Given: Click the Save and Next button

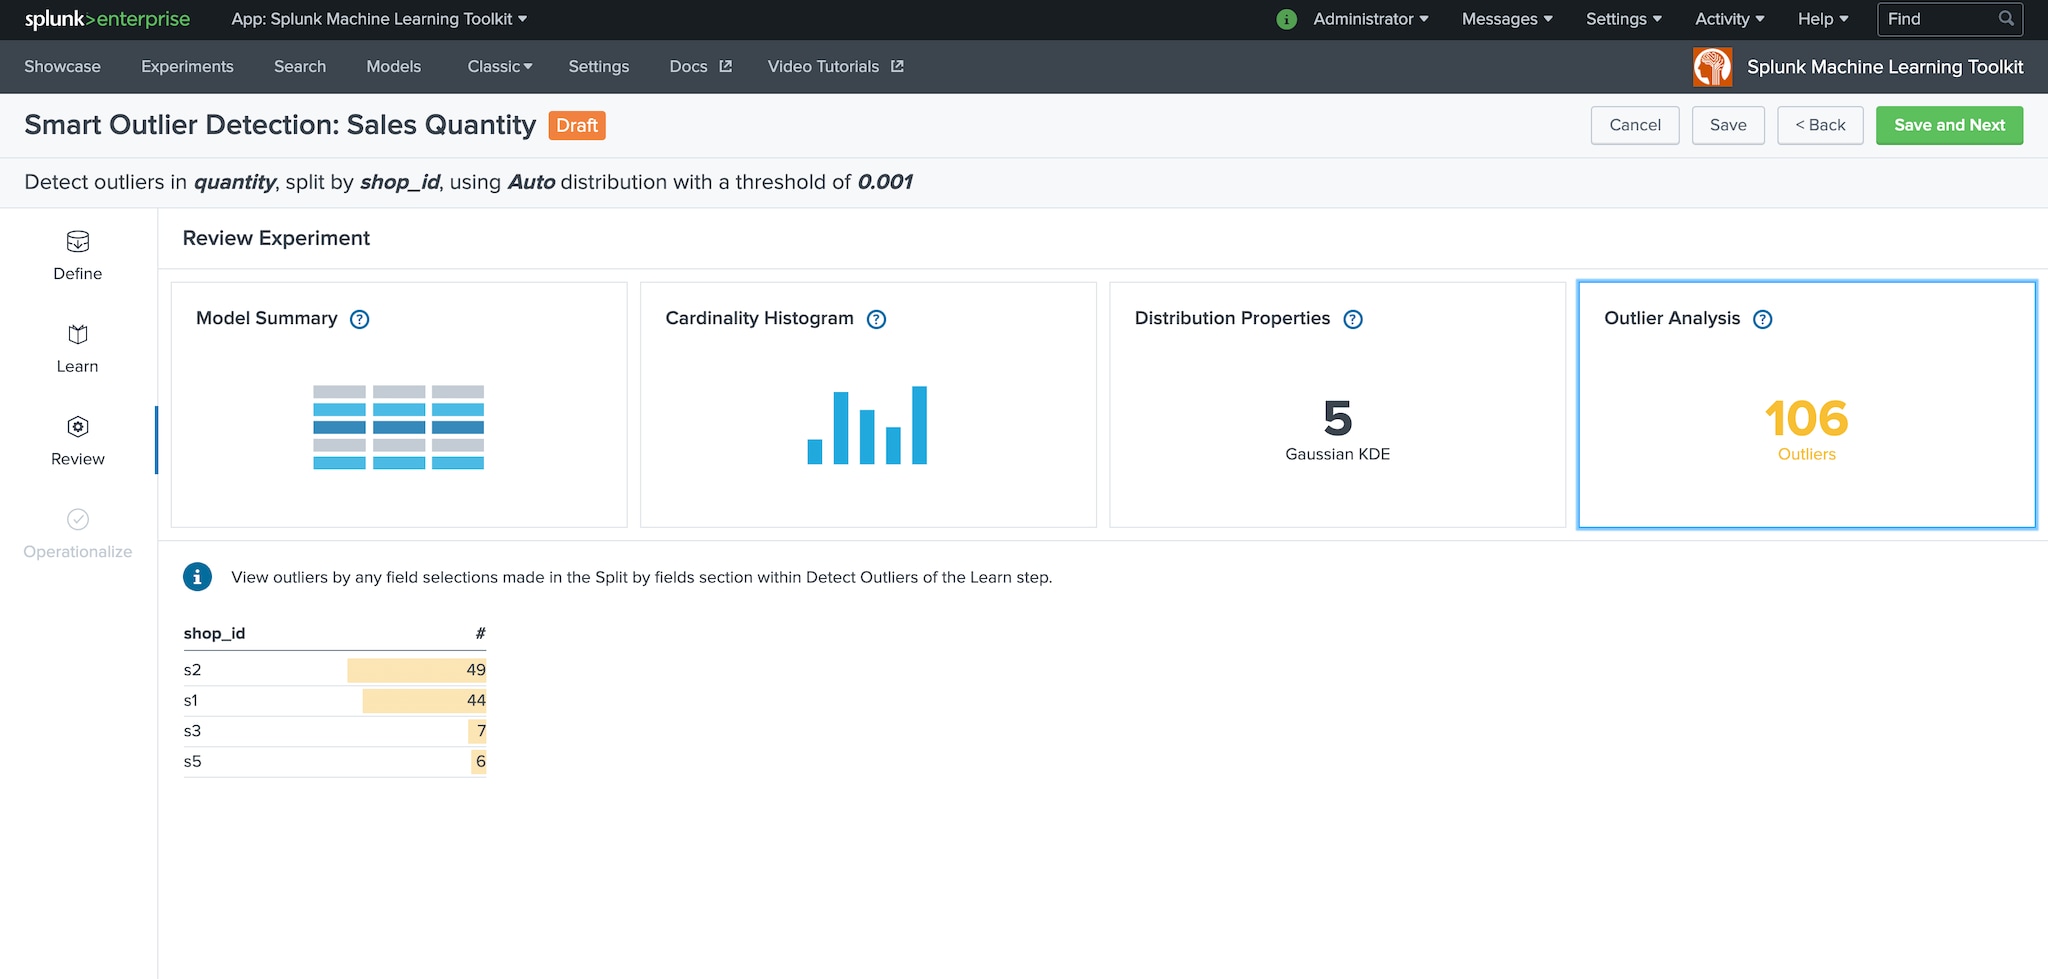Looking at the screenshot, I should pos(1949,125).
